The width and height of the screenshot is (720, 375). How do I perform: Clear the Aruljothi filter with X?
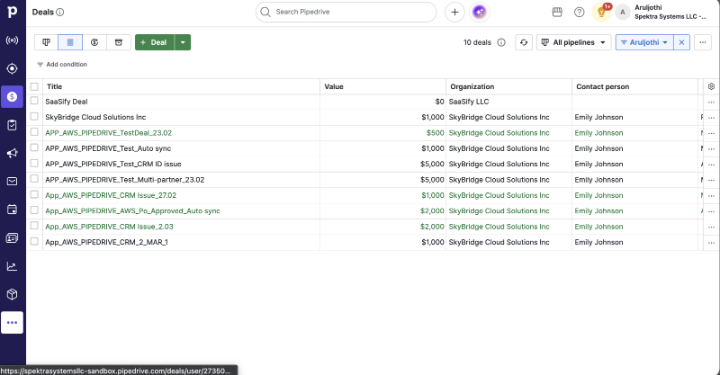pos(682,42)
